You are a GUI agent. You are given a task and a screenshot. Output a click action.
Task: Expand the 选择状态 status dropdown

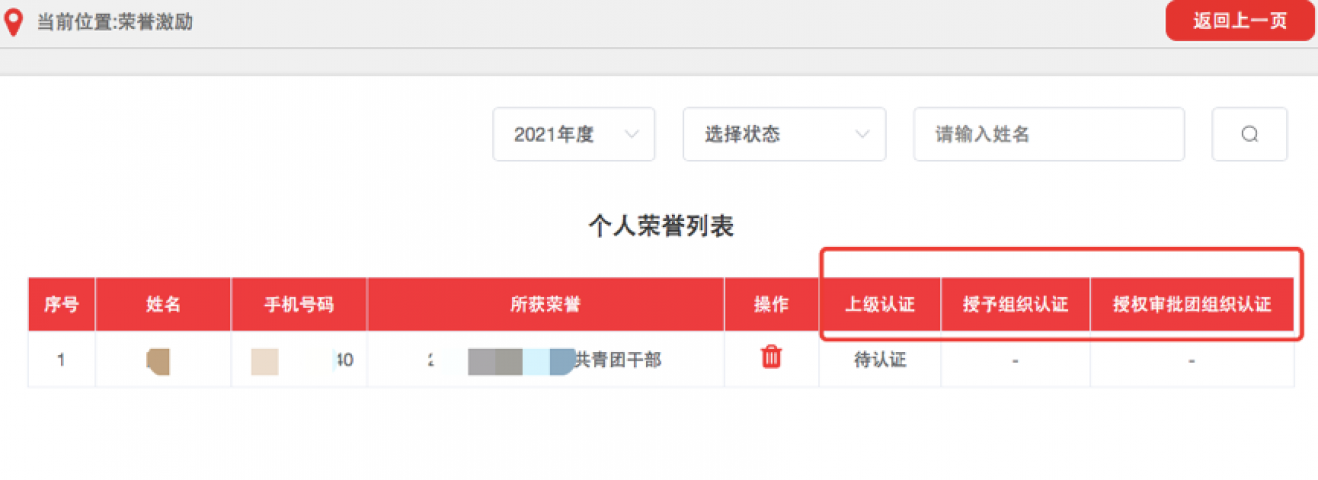pyautogui.click(x=784, y=134)
